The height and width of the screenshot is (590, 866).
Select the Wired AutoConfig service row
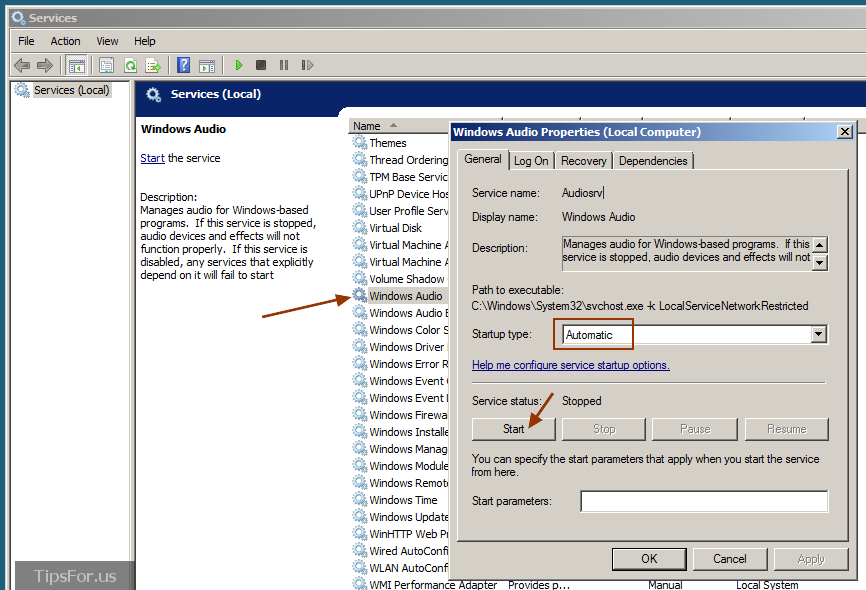pos(400,551)
